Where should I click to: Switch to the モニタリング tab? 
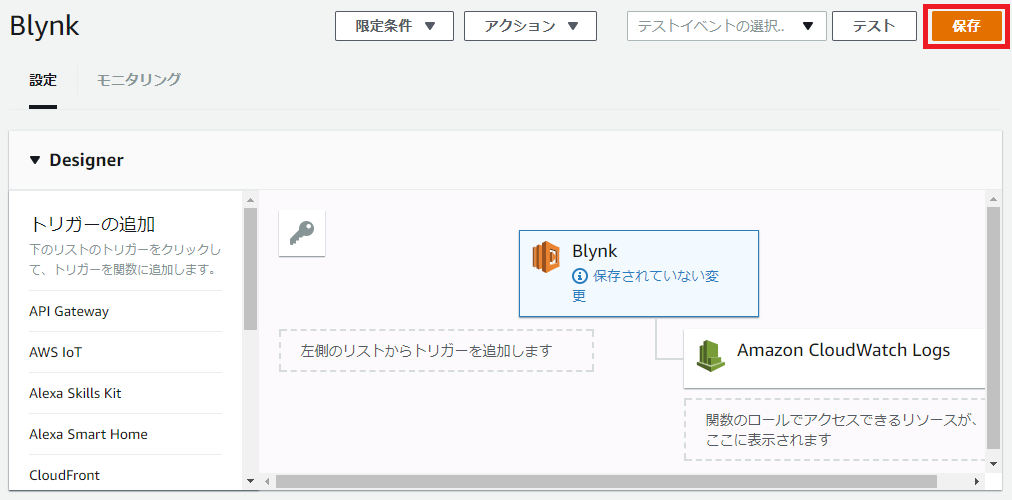pyautogui.click(x=139, y=79)
